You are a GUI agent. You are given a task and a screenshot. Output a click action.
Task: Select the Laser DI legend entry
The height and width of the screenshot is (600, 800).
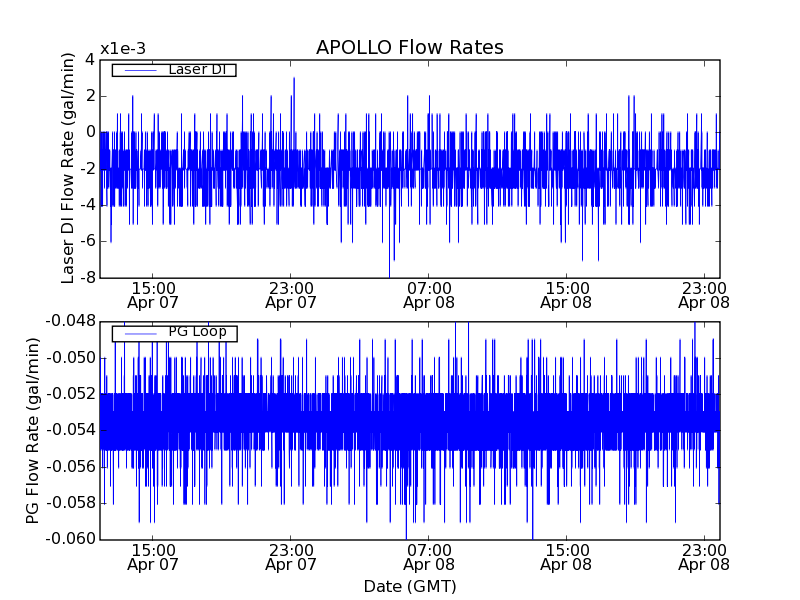point(174,69)
